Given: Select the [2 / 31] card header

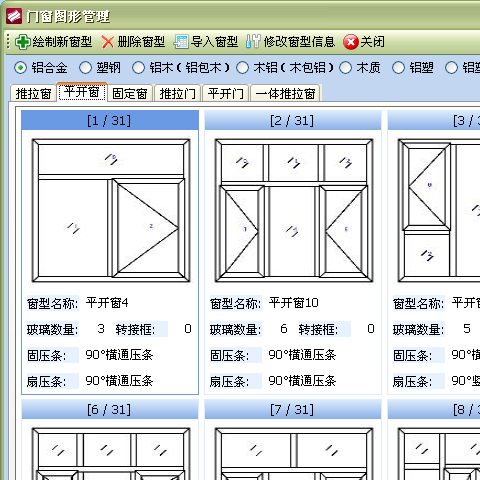Looking at the screenshot, I should point(293,120).
